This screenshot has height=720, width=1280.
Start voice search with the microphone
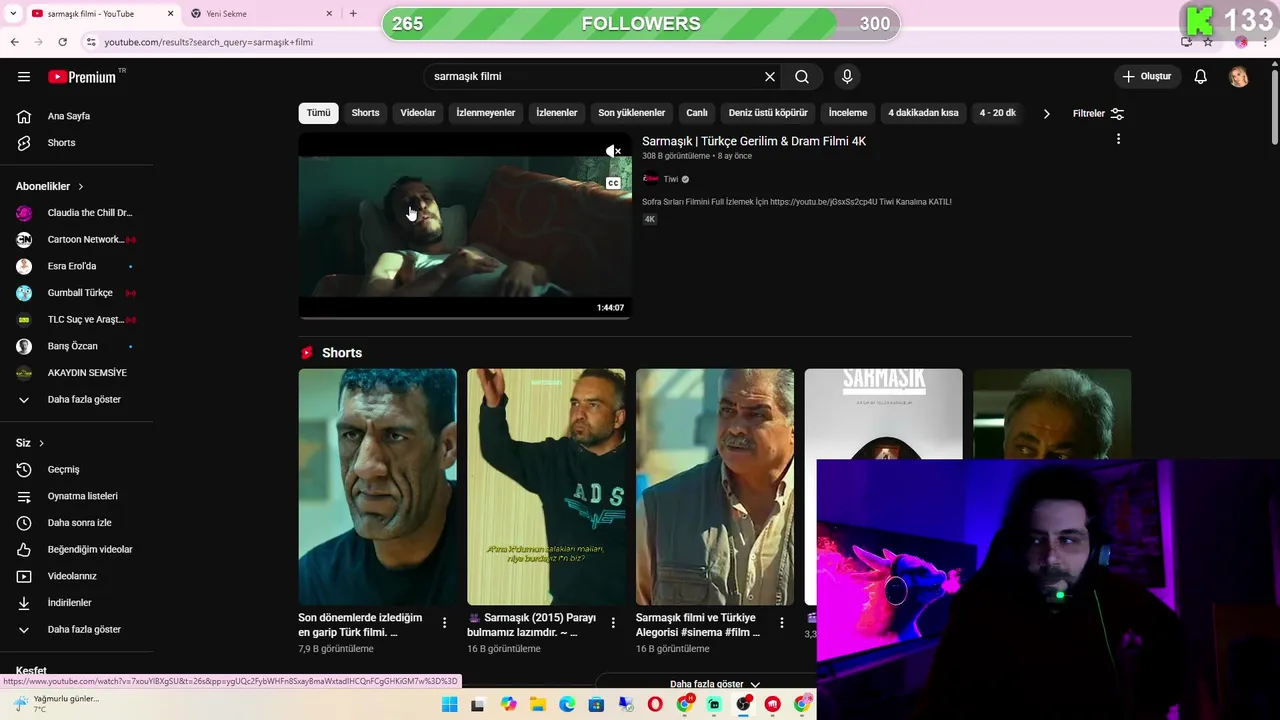point(847,76)
